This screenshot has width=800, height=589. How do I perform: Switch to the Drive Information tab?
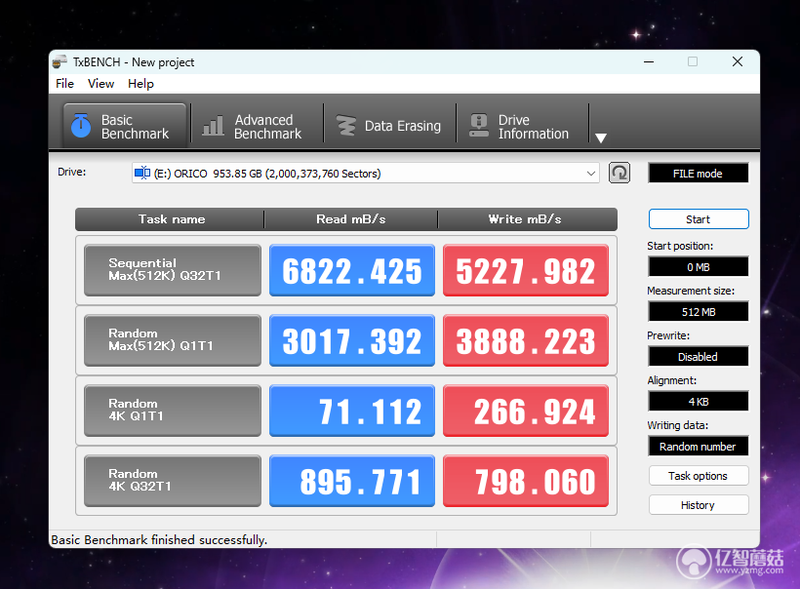click(522, 126)
